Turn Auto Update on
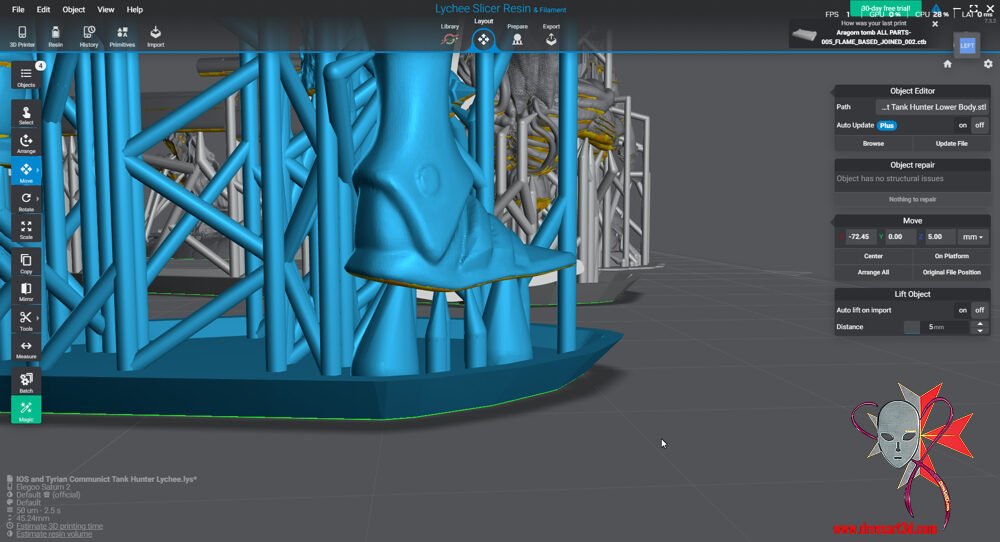Screen dimensions: 1000x542 coord(962,126)
